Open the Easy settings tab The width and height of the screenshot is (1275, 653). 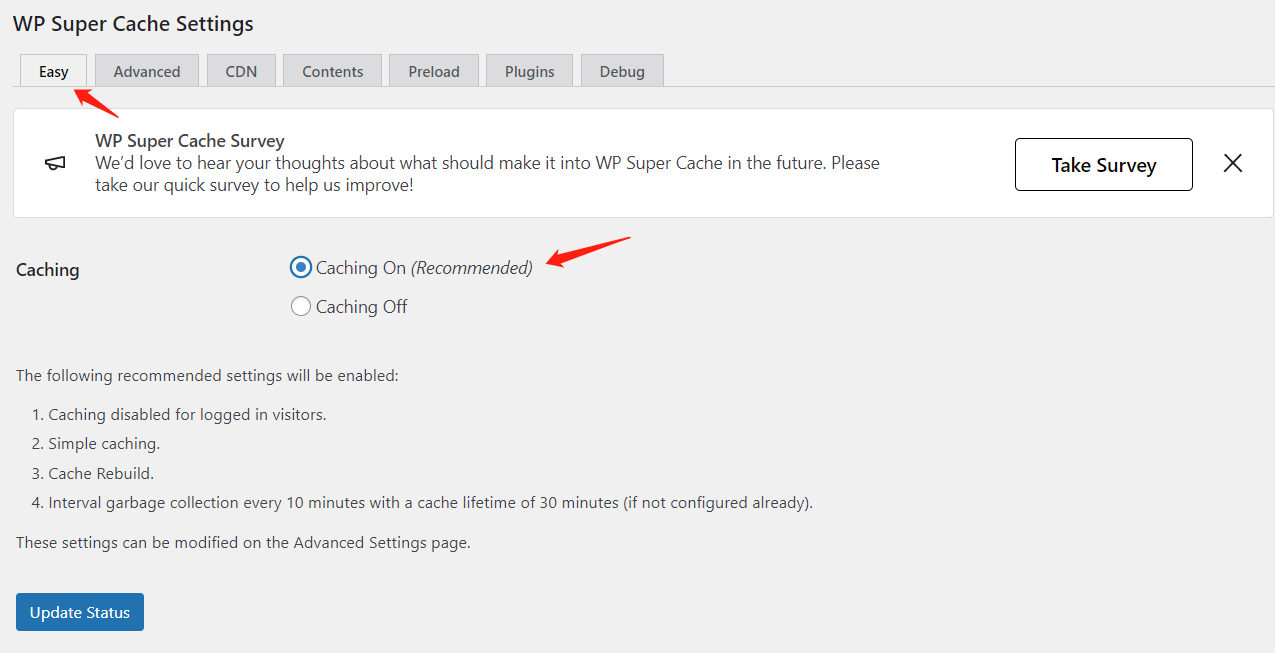[54, 71]
